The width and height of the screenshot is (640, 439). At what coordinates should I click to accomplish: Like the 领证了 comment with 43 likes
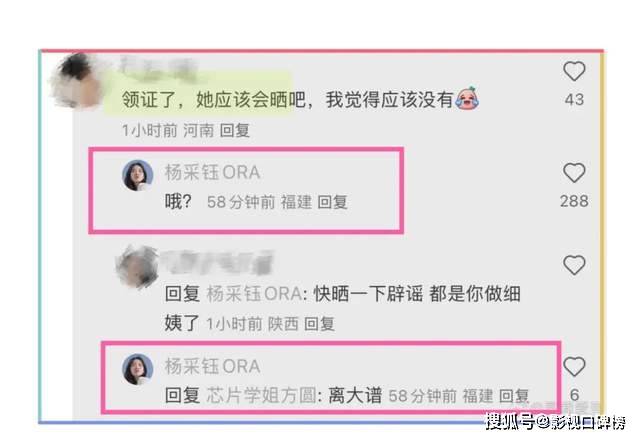point(574,71)
